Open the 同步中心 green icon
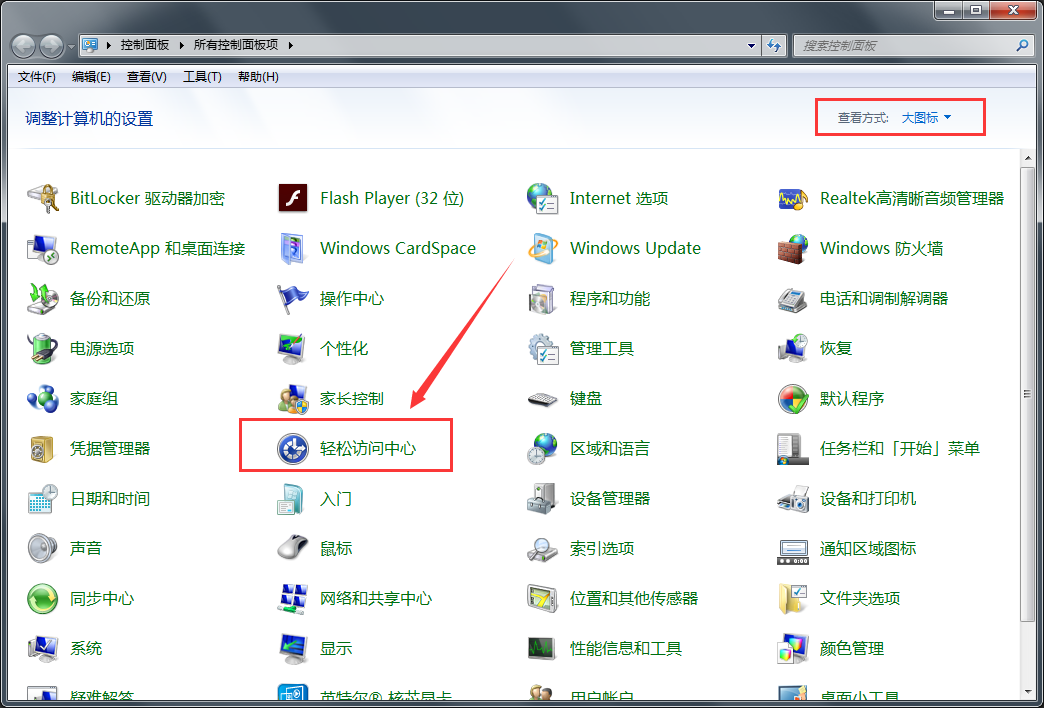Screen dimensions: 1044x708 43,598
